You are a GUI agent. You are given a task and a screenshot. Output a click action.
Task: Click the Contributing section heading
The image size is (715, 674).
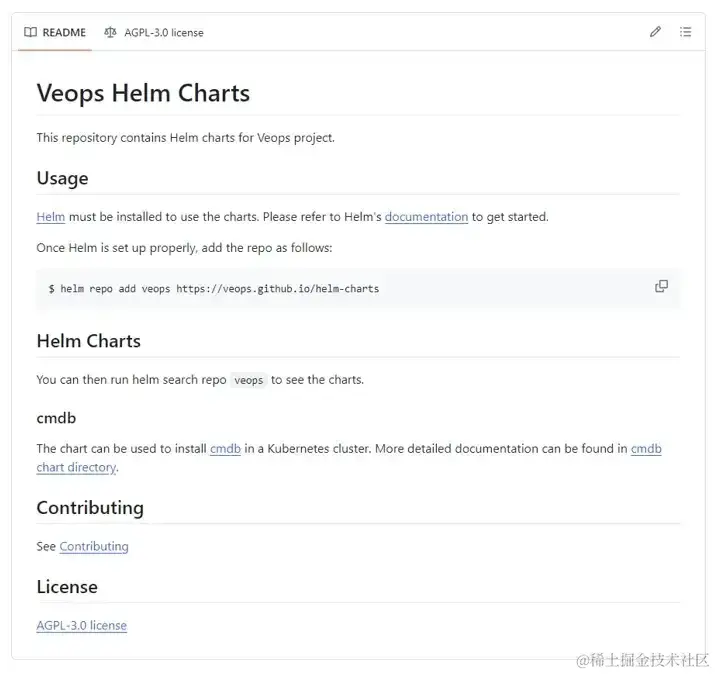pyautogui.click(x=90, y=508)
